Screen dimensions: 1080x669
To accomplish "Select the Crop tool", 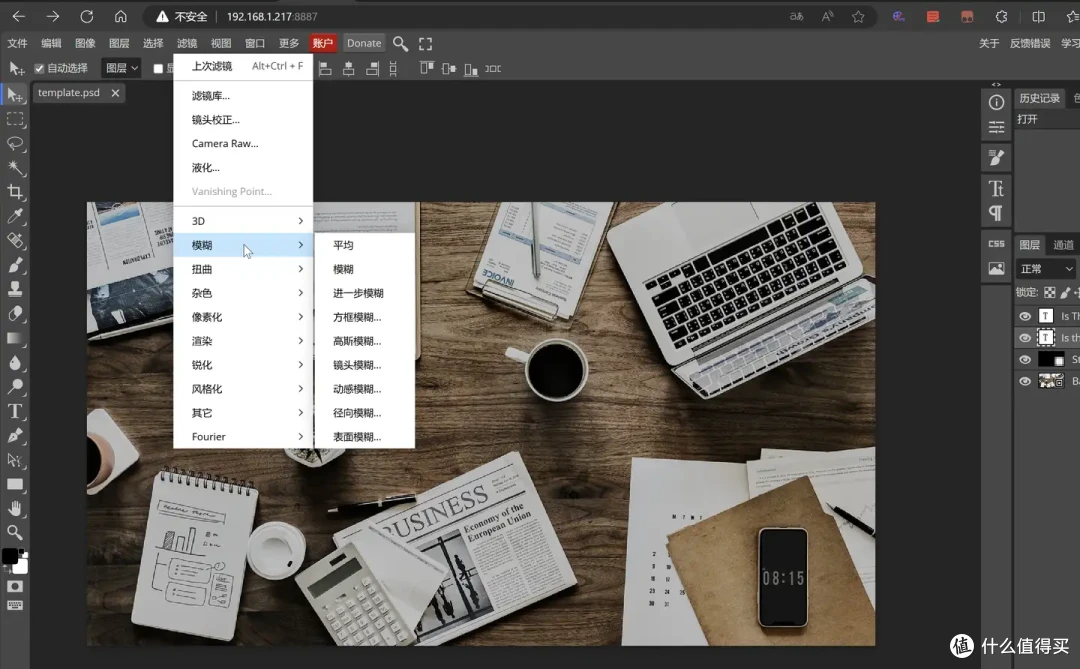I will tap(15, 192).
